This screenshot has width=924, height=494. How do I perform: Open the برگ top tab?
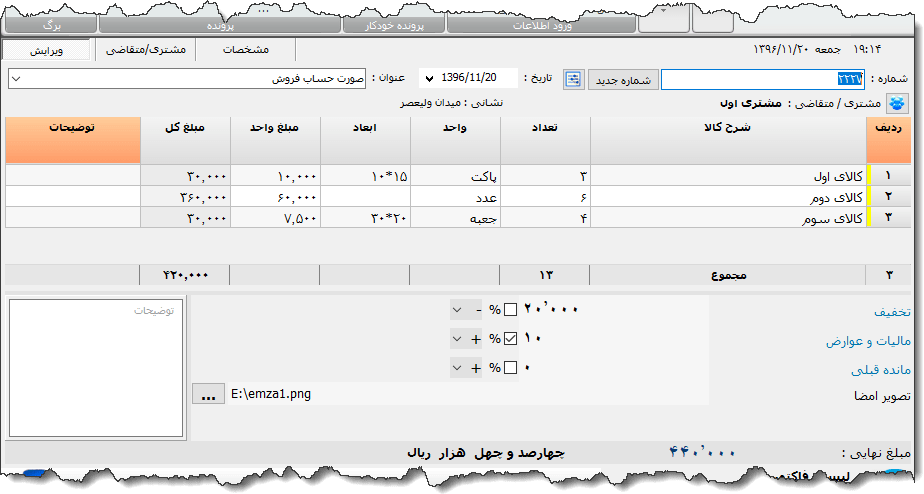click(x=51, y=25)
